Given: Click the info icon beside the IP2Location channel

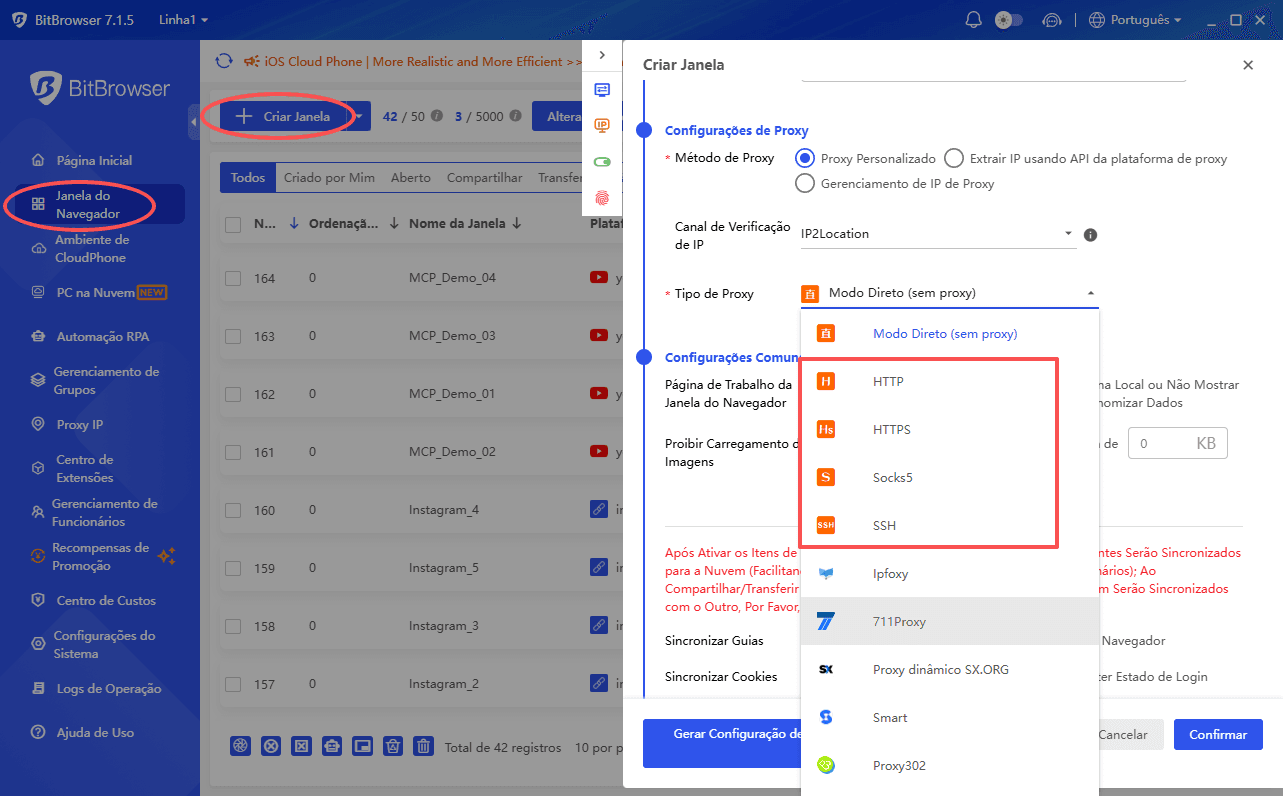Looking at the screenshot, I should (x=1091, y=235).
